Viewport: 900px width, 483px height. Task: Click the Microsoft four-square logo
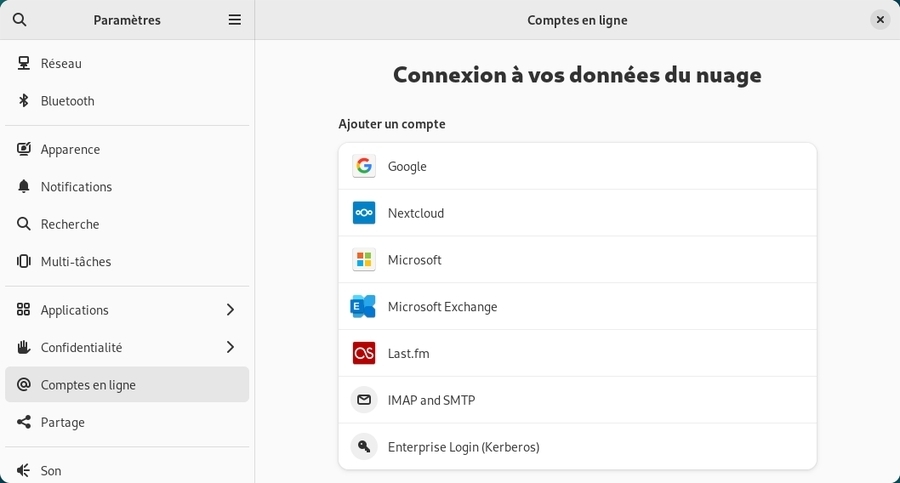[364, 260]
